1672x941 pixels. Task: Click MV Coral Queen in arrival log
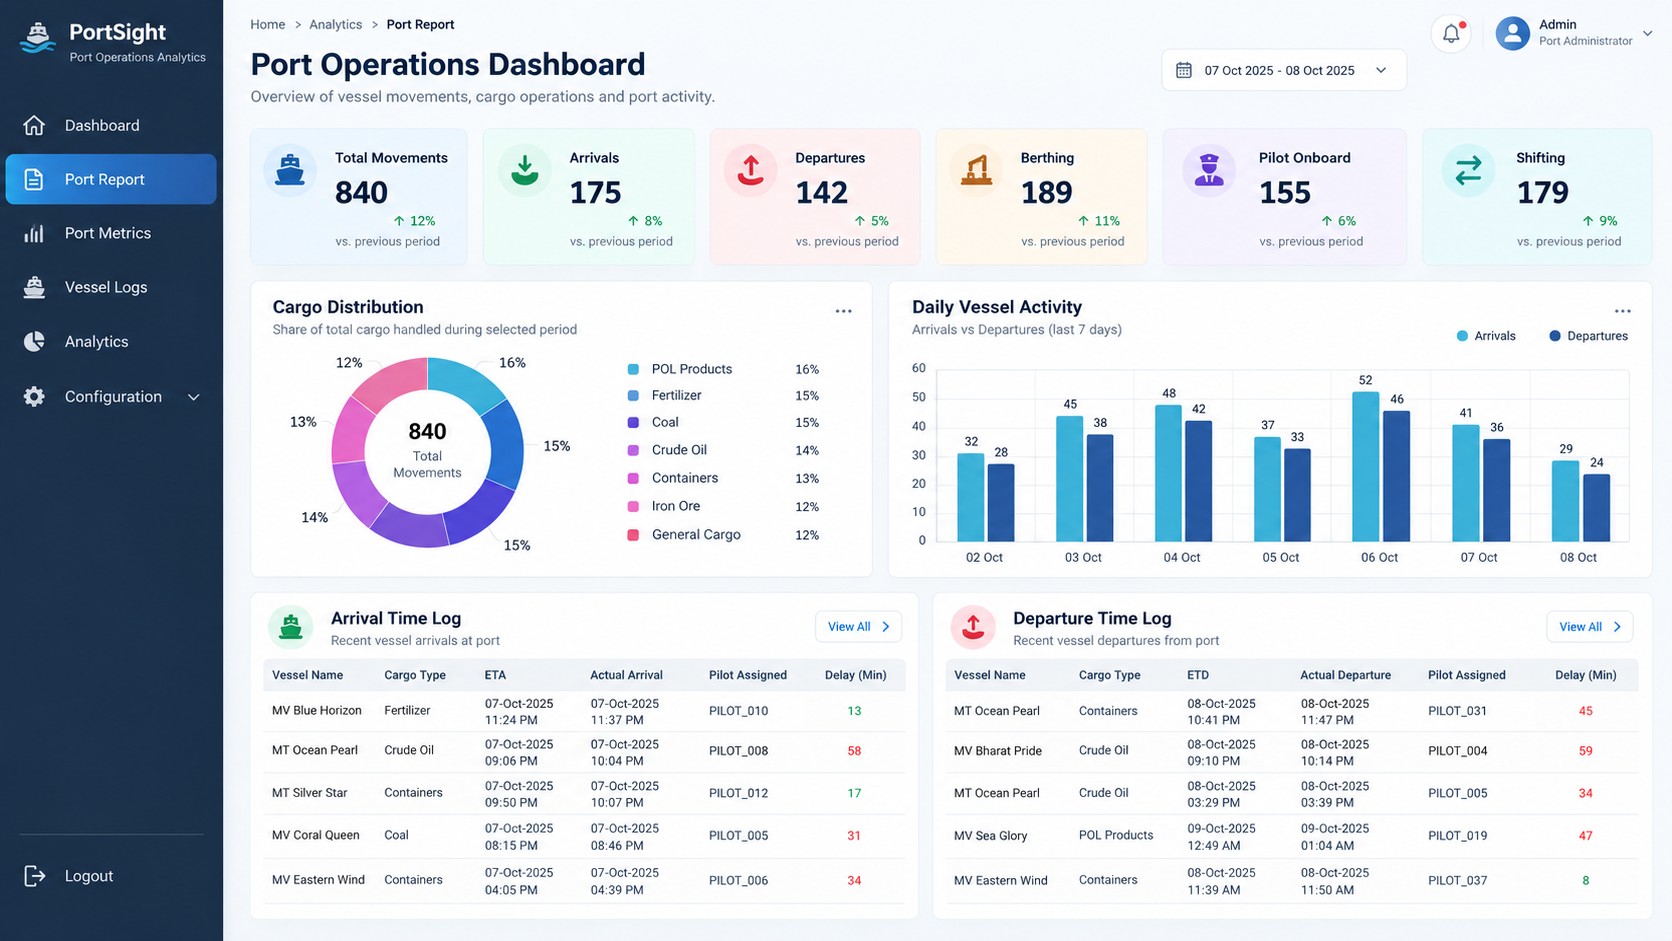tap(315, 835)
